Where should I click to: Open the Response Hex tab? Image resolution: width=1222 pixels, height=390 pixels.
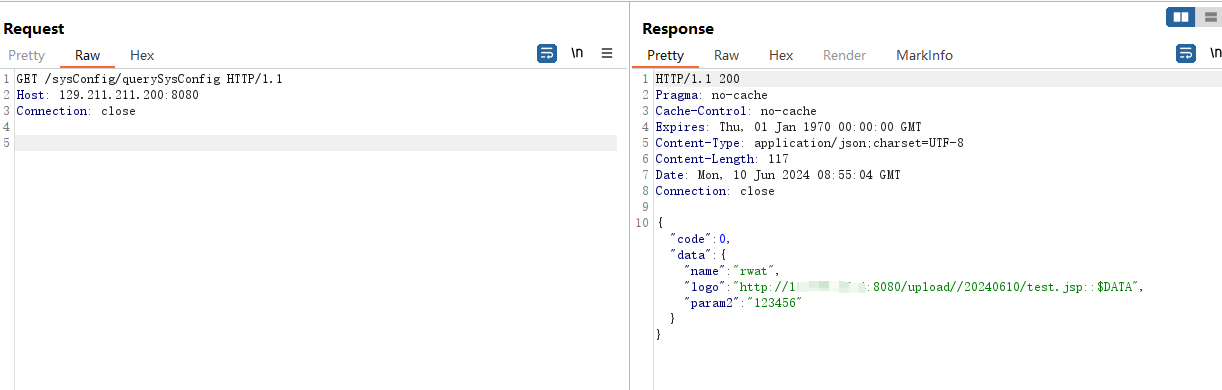pyautogui.click(x=781, y=56)
